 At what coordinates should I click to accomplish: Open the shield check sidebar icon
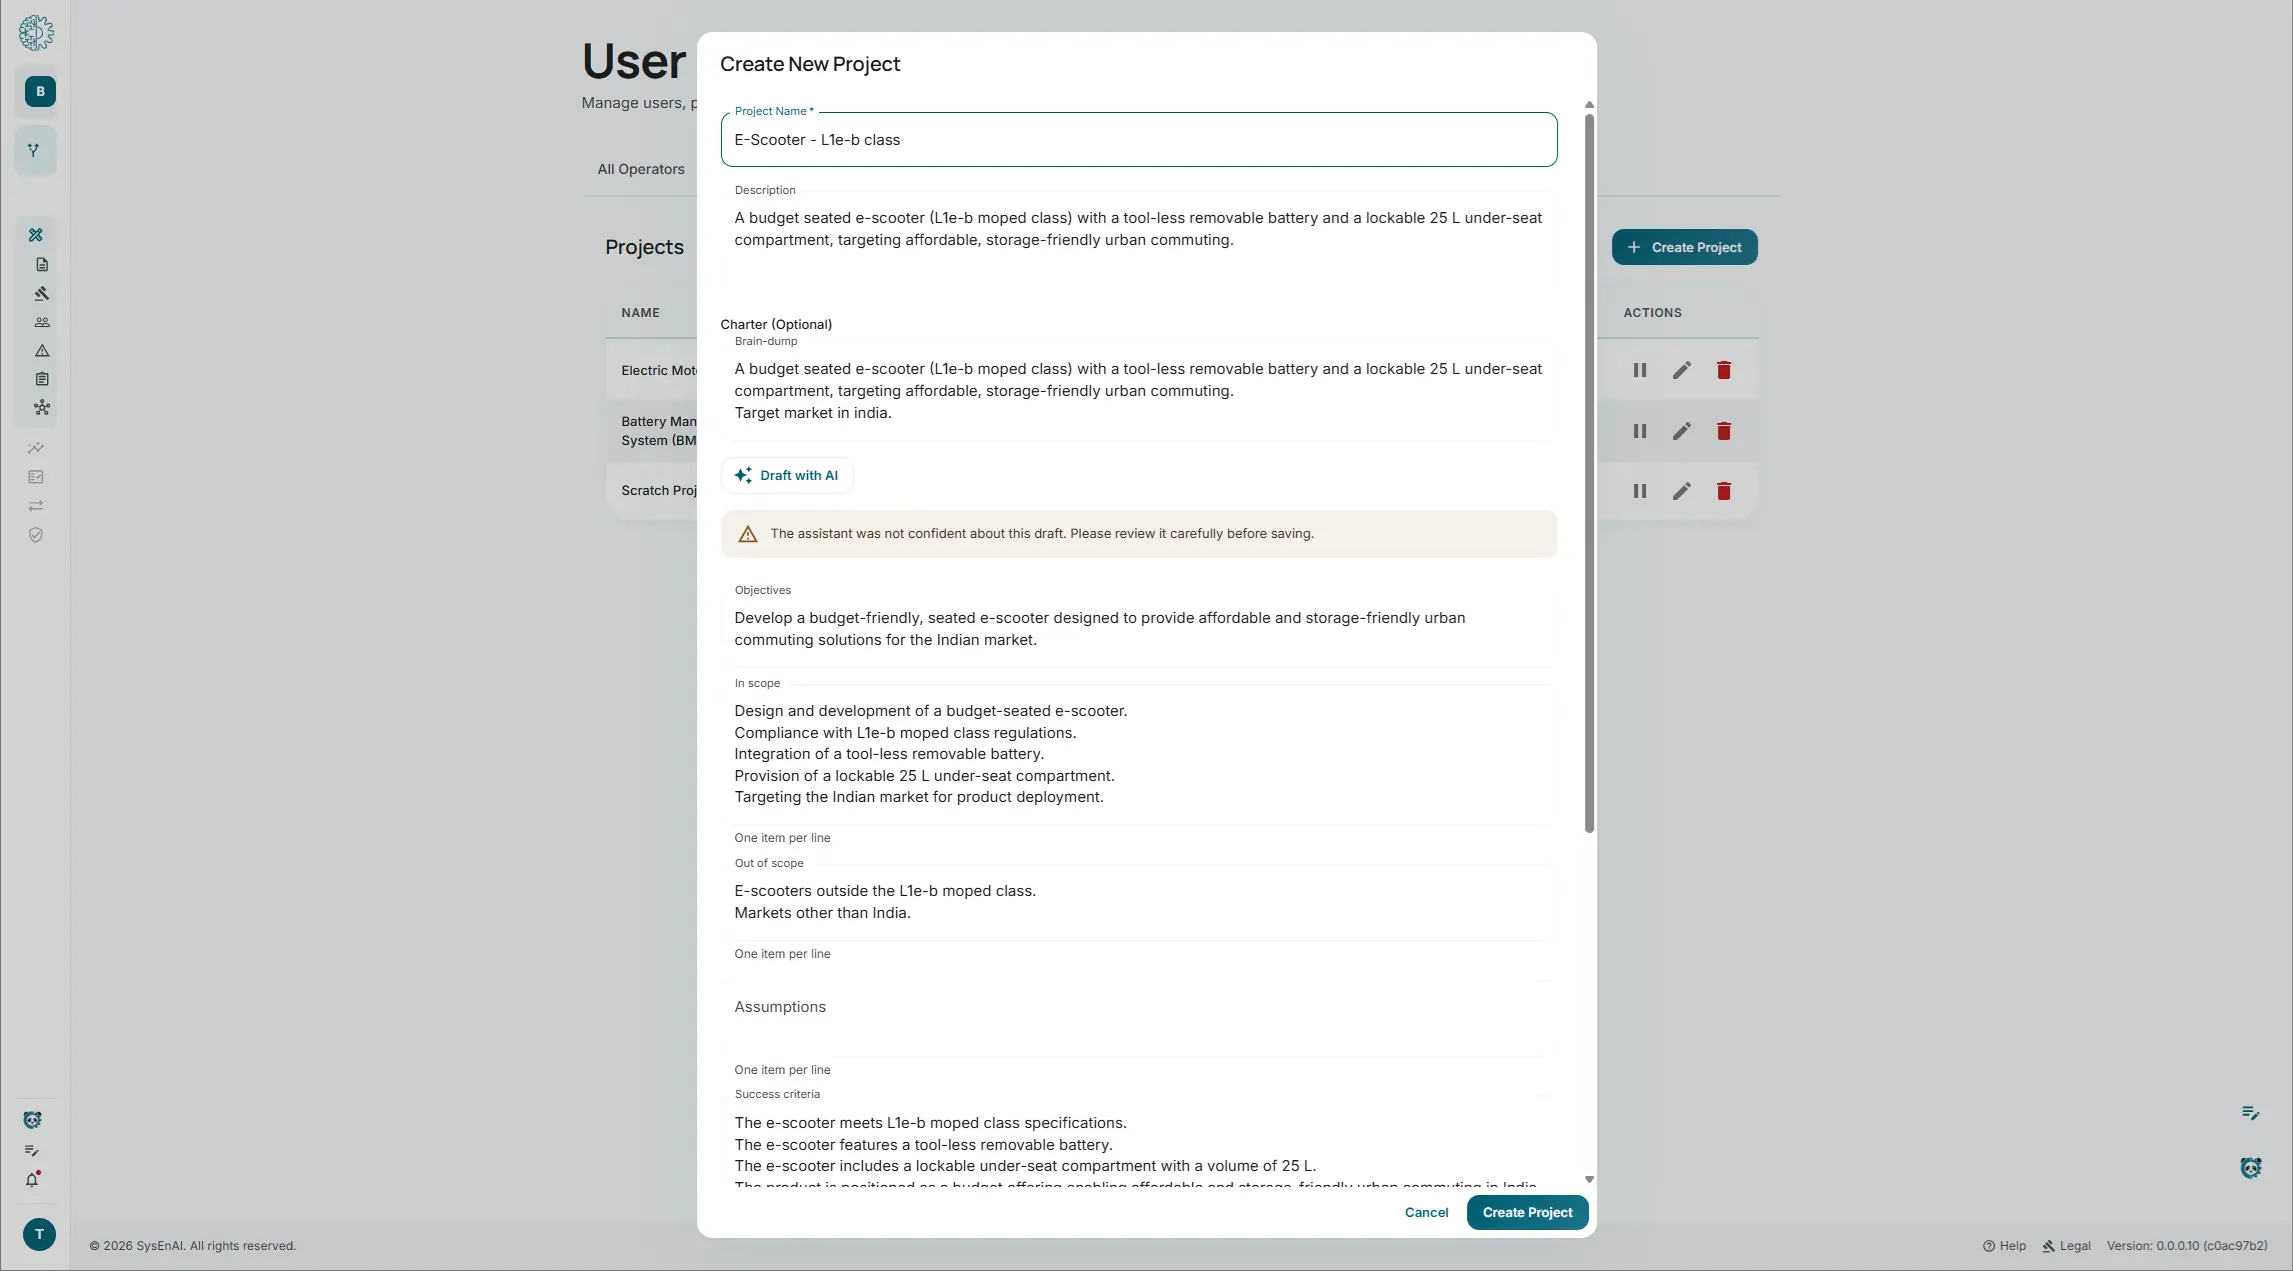click(36, 535)
